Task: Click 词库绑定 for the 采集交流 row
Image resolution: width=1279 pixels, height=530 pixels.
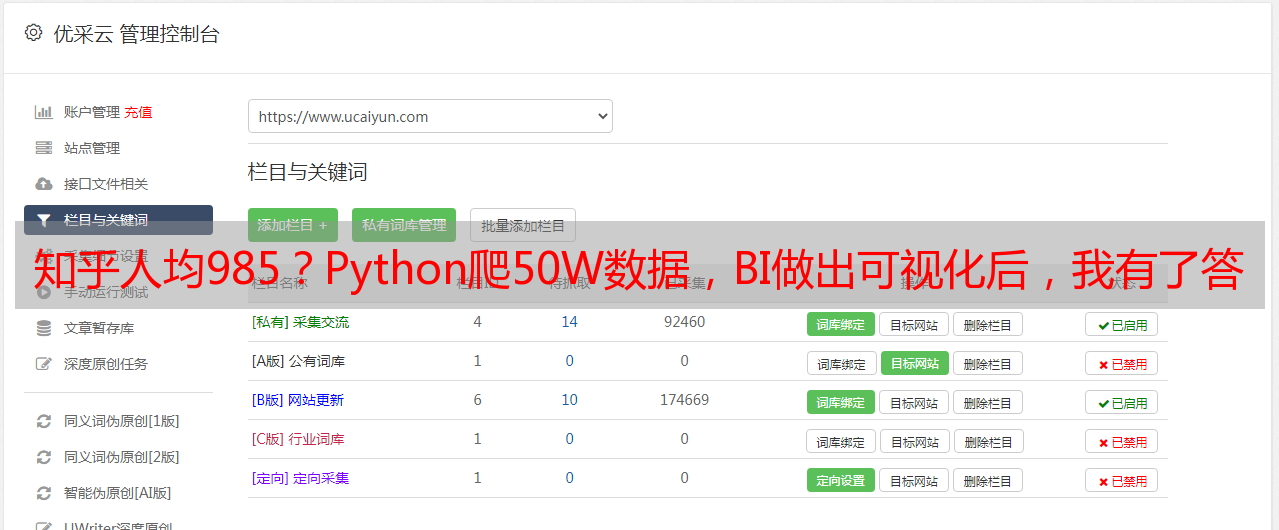Action: point(841,324)
